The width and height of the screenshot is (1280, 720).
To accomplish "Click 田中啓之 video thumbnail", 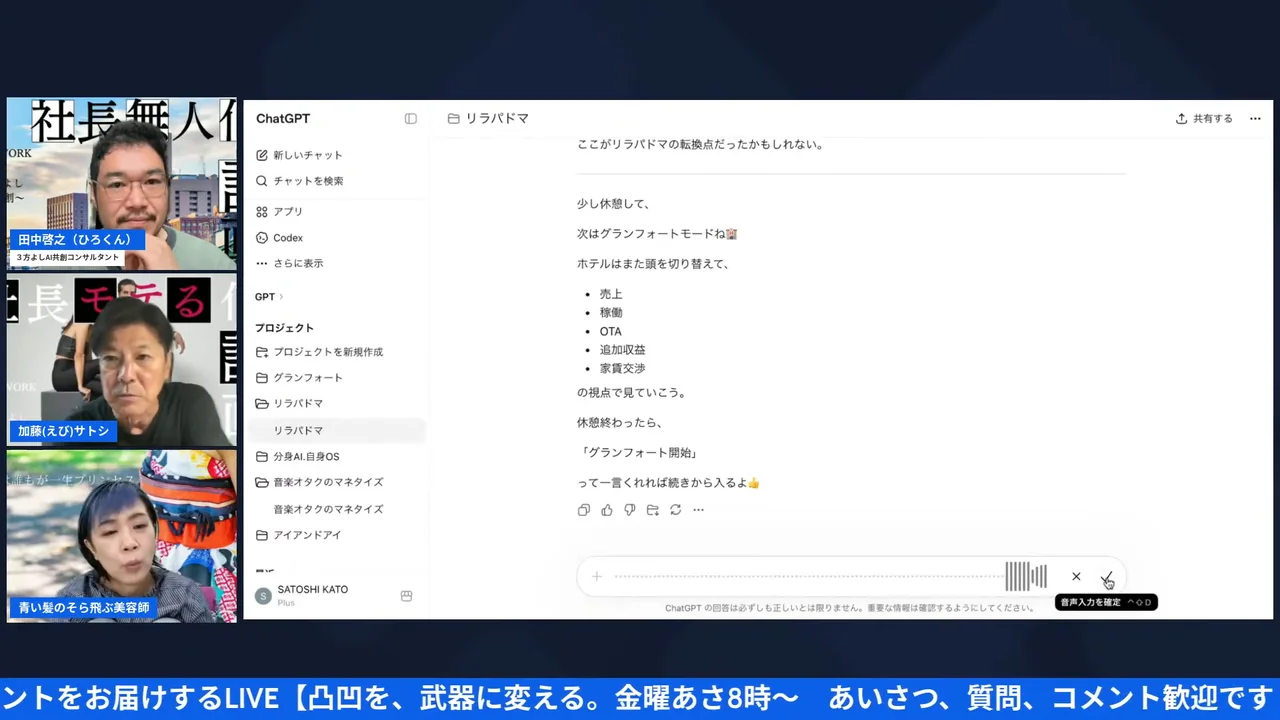I will (x=122, y=184).
